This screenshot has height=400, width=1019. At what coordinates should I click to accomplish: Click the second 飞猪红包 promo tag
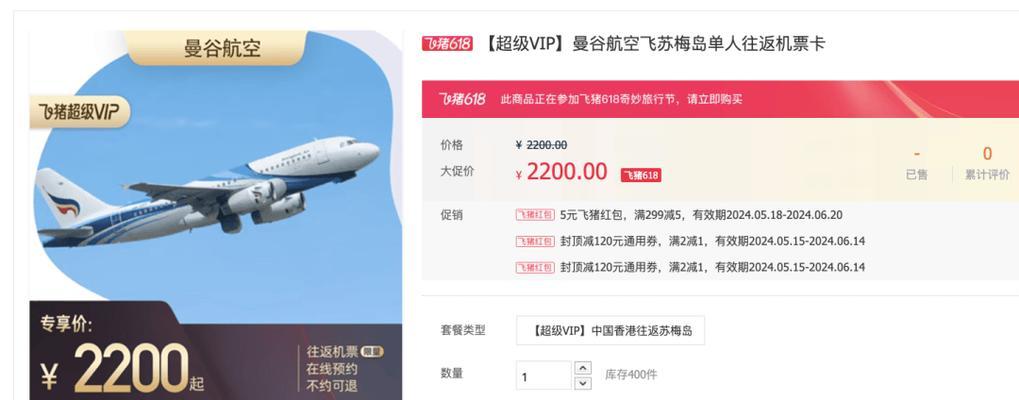click(535, 241)
